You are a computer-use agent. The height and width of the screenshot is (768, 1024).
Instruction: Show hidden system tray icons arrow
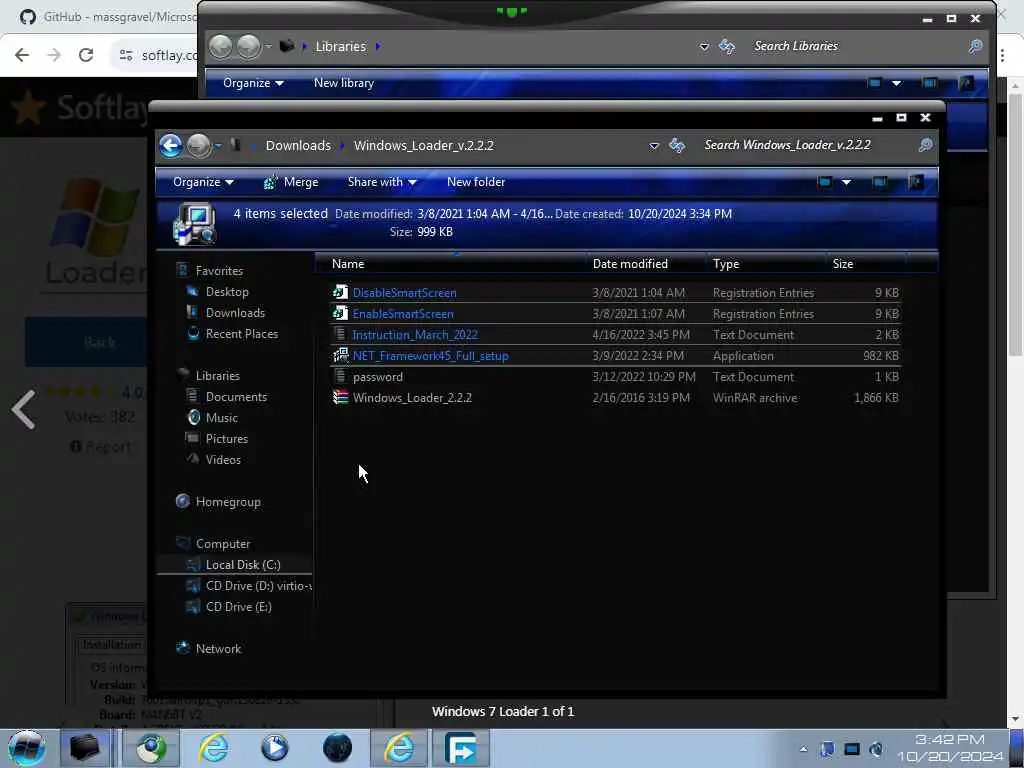coord(803,749)
